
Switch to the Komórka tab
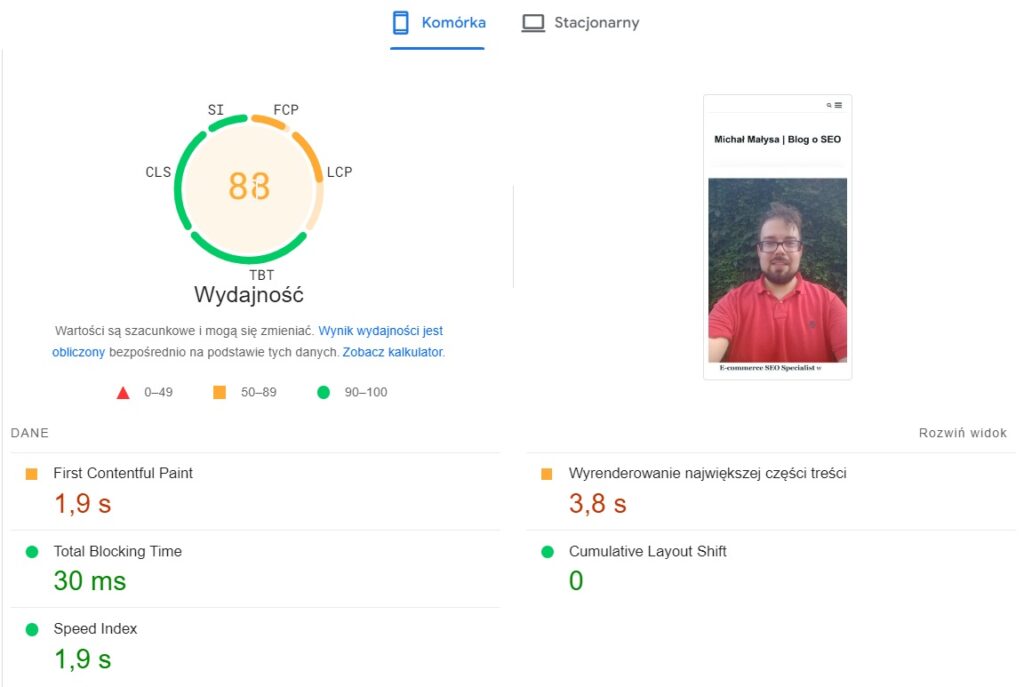(437, 21)
